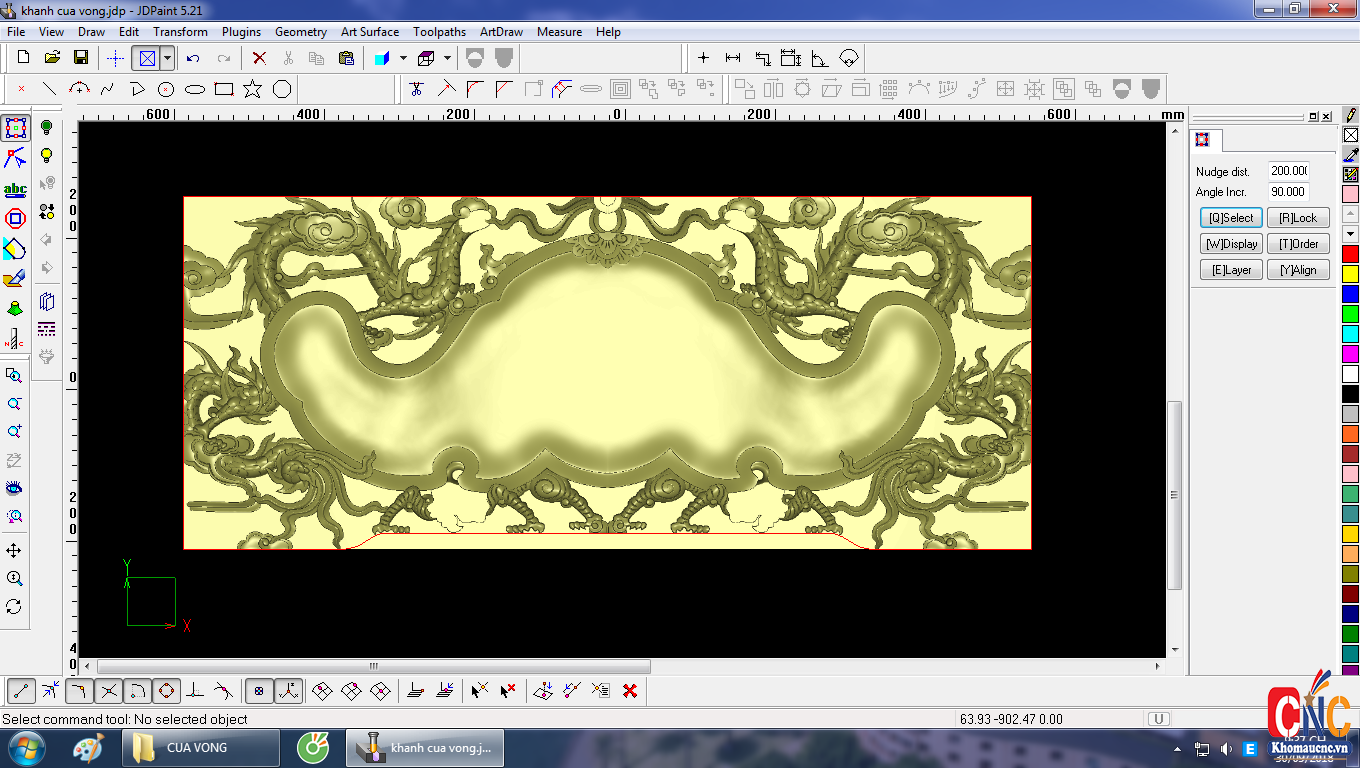Open the Toolpaths menu
This screenshot has height=768, width=1360.
tap(439, 32)
